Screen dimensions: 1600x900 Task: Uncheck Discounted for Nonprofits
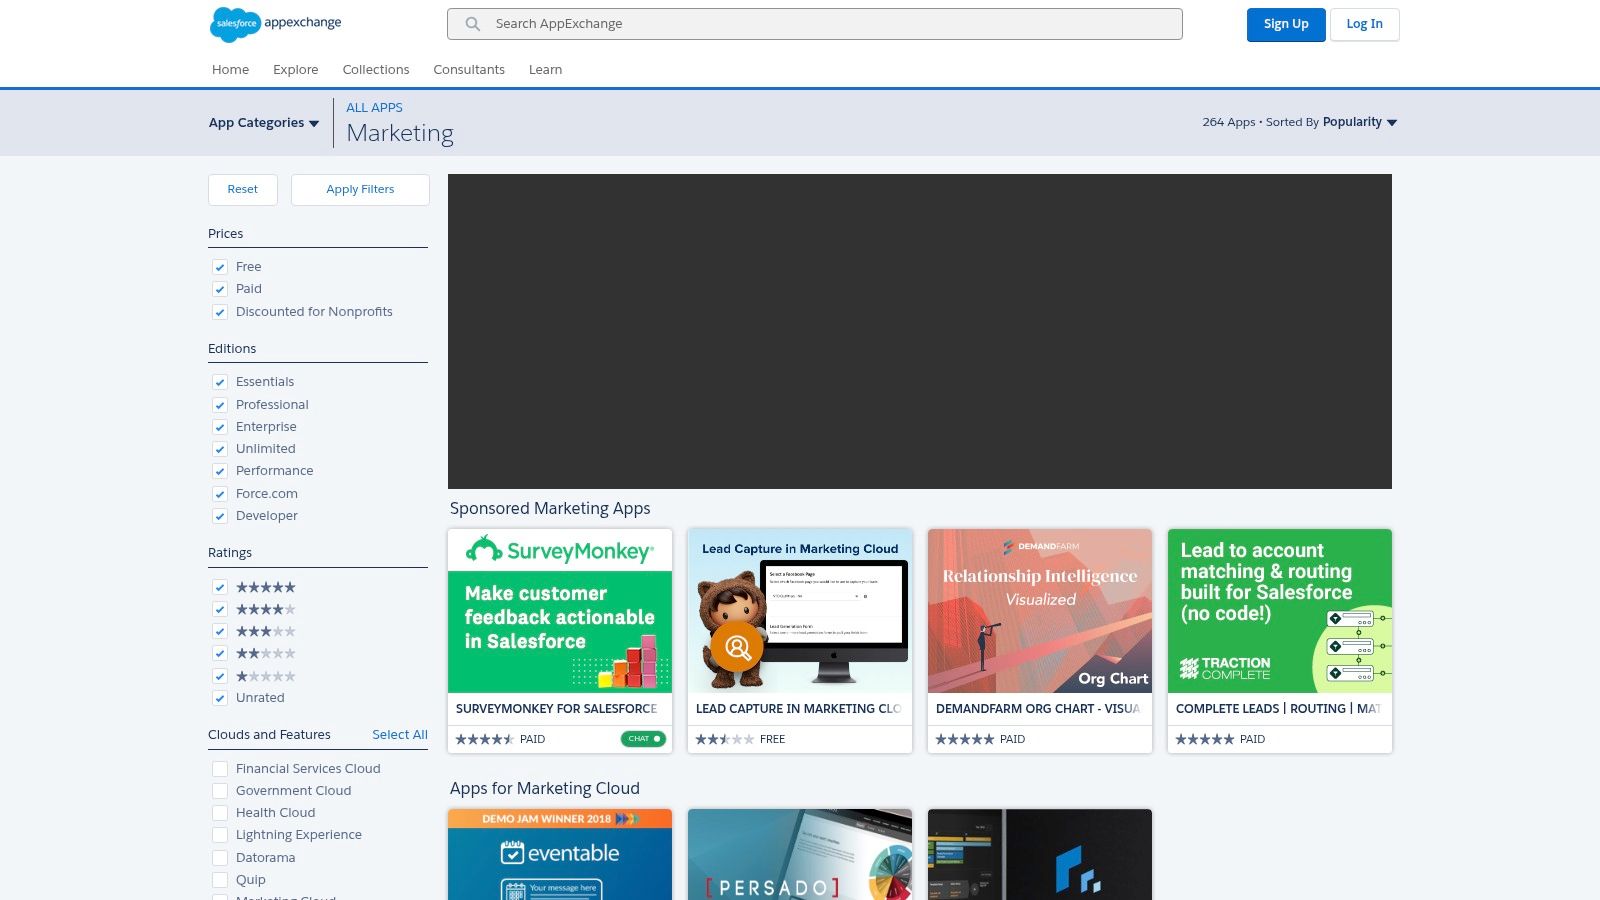(220, 312)
